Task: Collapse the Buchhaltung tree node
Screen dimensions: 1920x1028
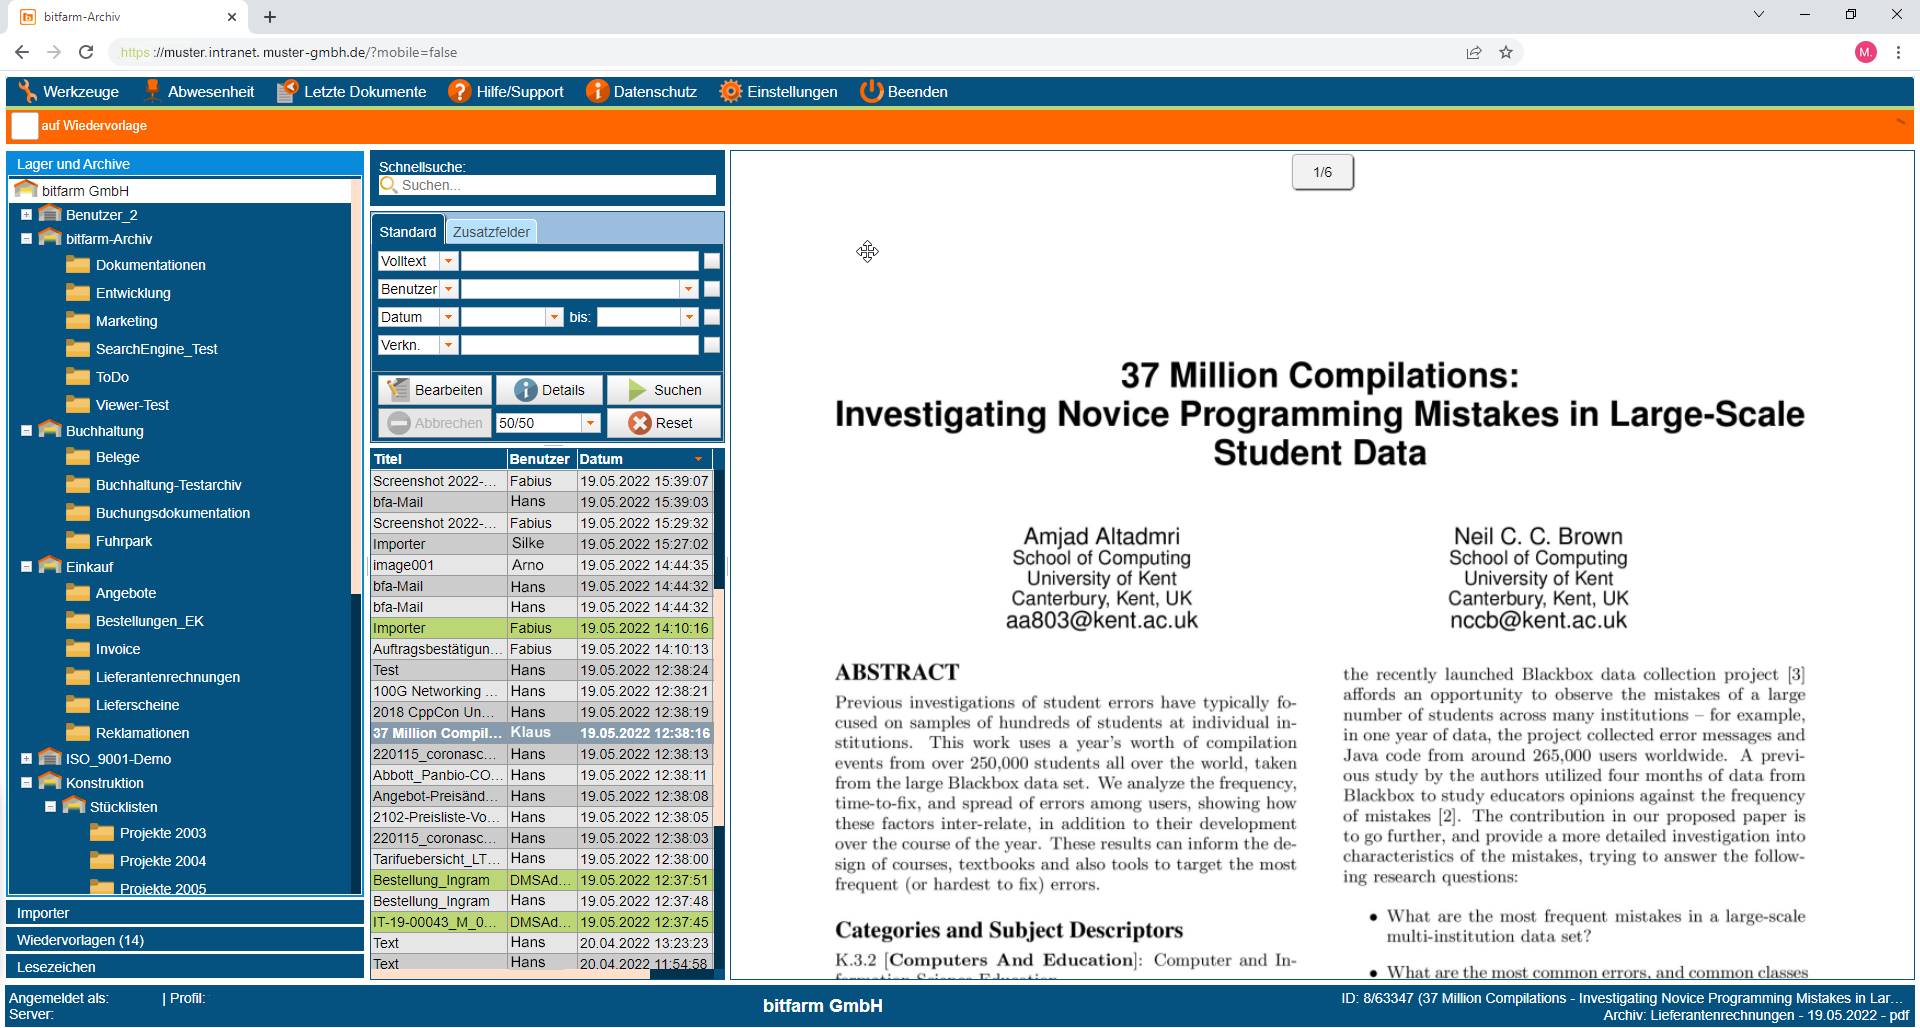Action: click(26, 431)
